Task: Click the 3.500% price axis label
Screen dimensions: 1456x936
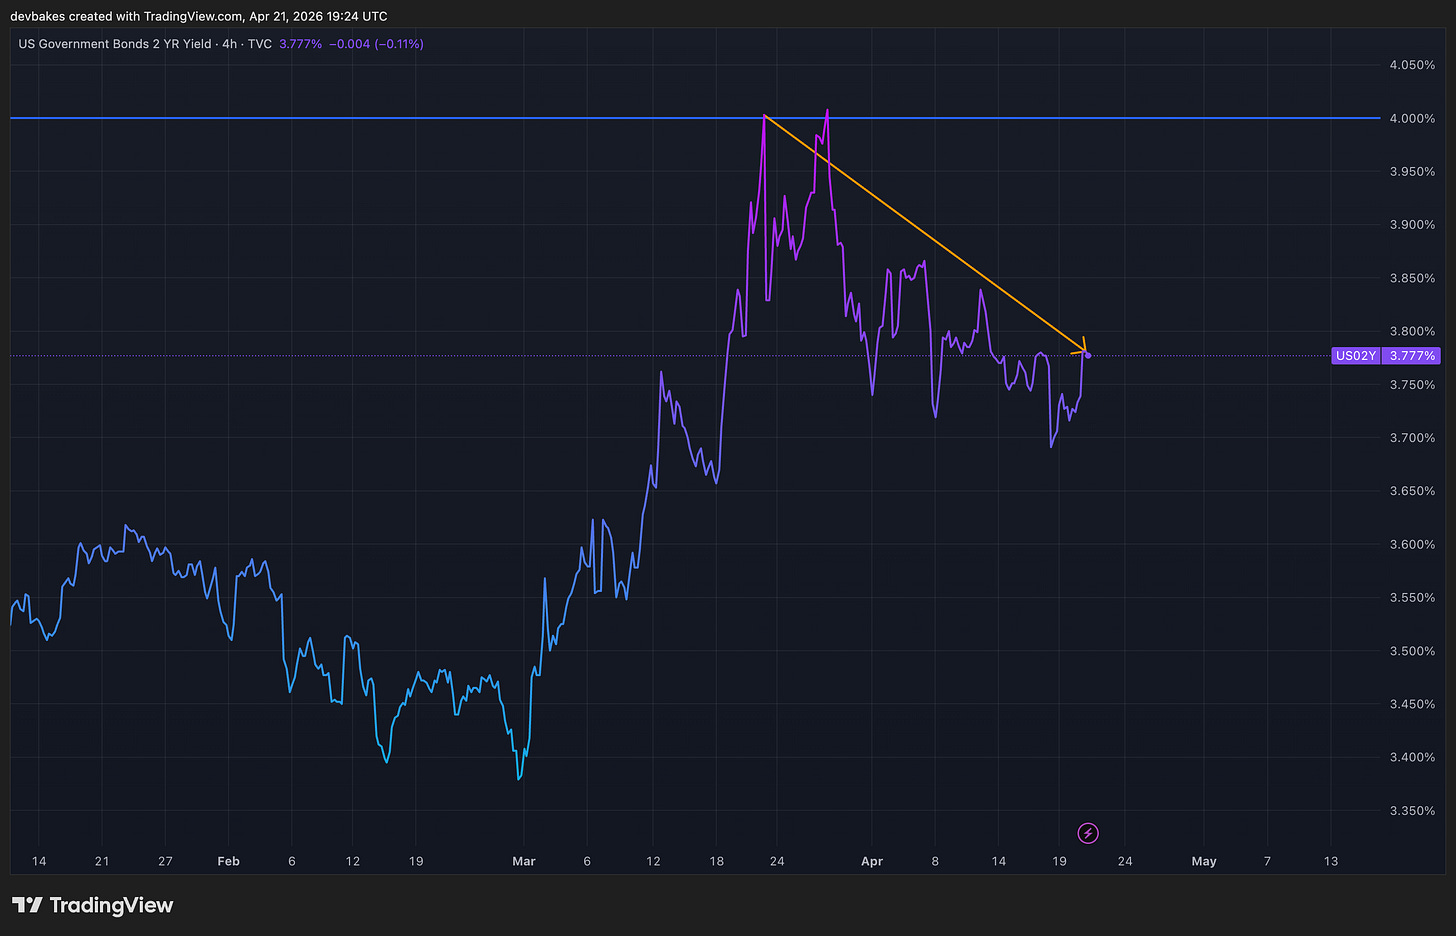Action: [x=1412, y=651]
